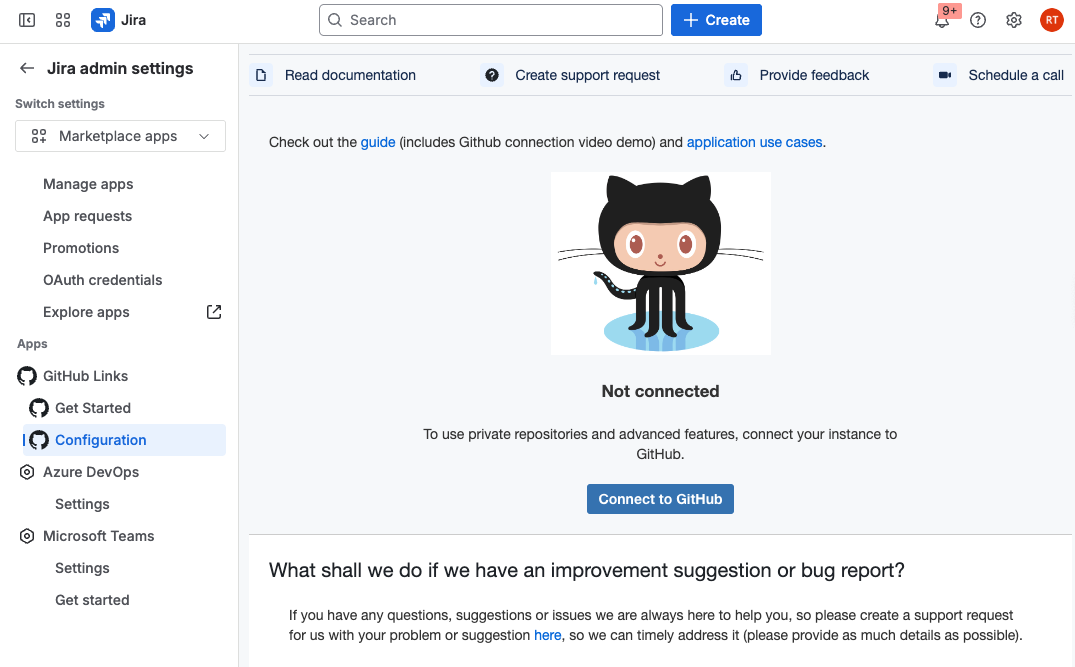The image size is (1075, 667).
Task: Open the help question mark icon
Action: [x=978, y=20]
